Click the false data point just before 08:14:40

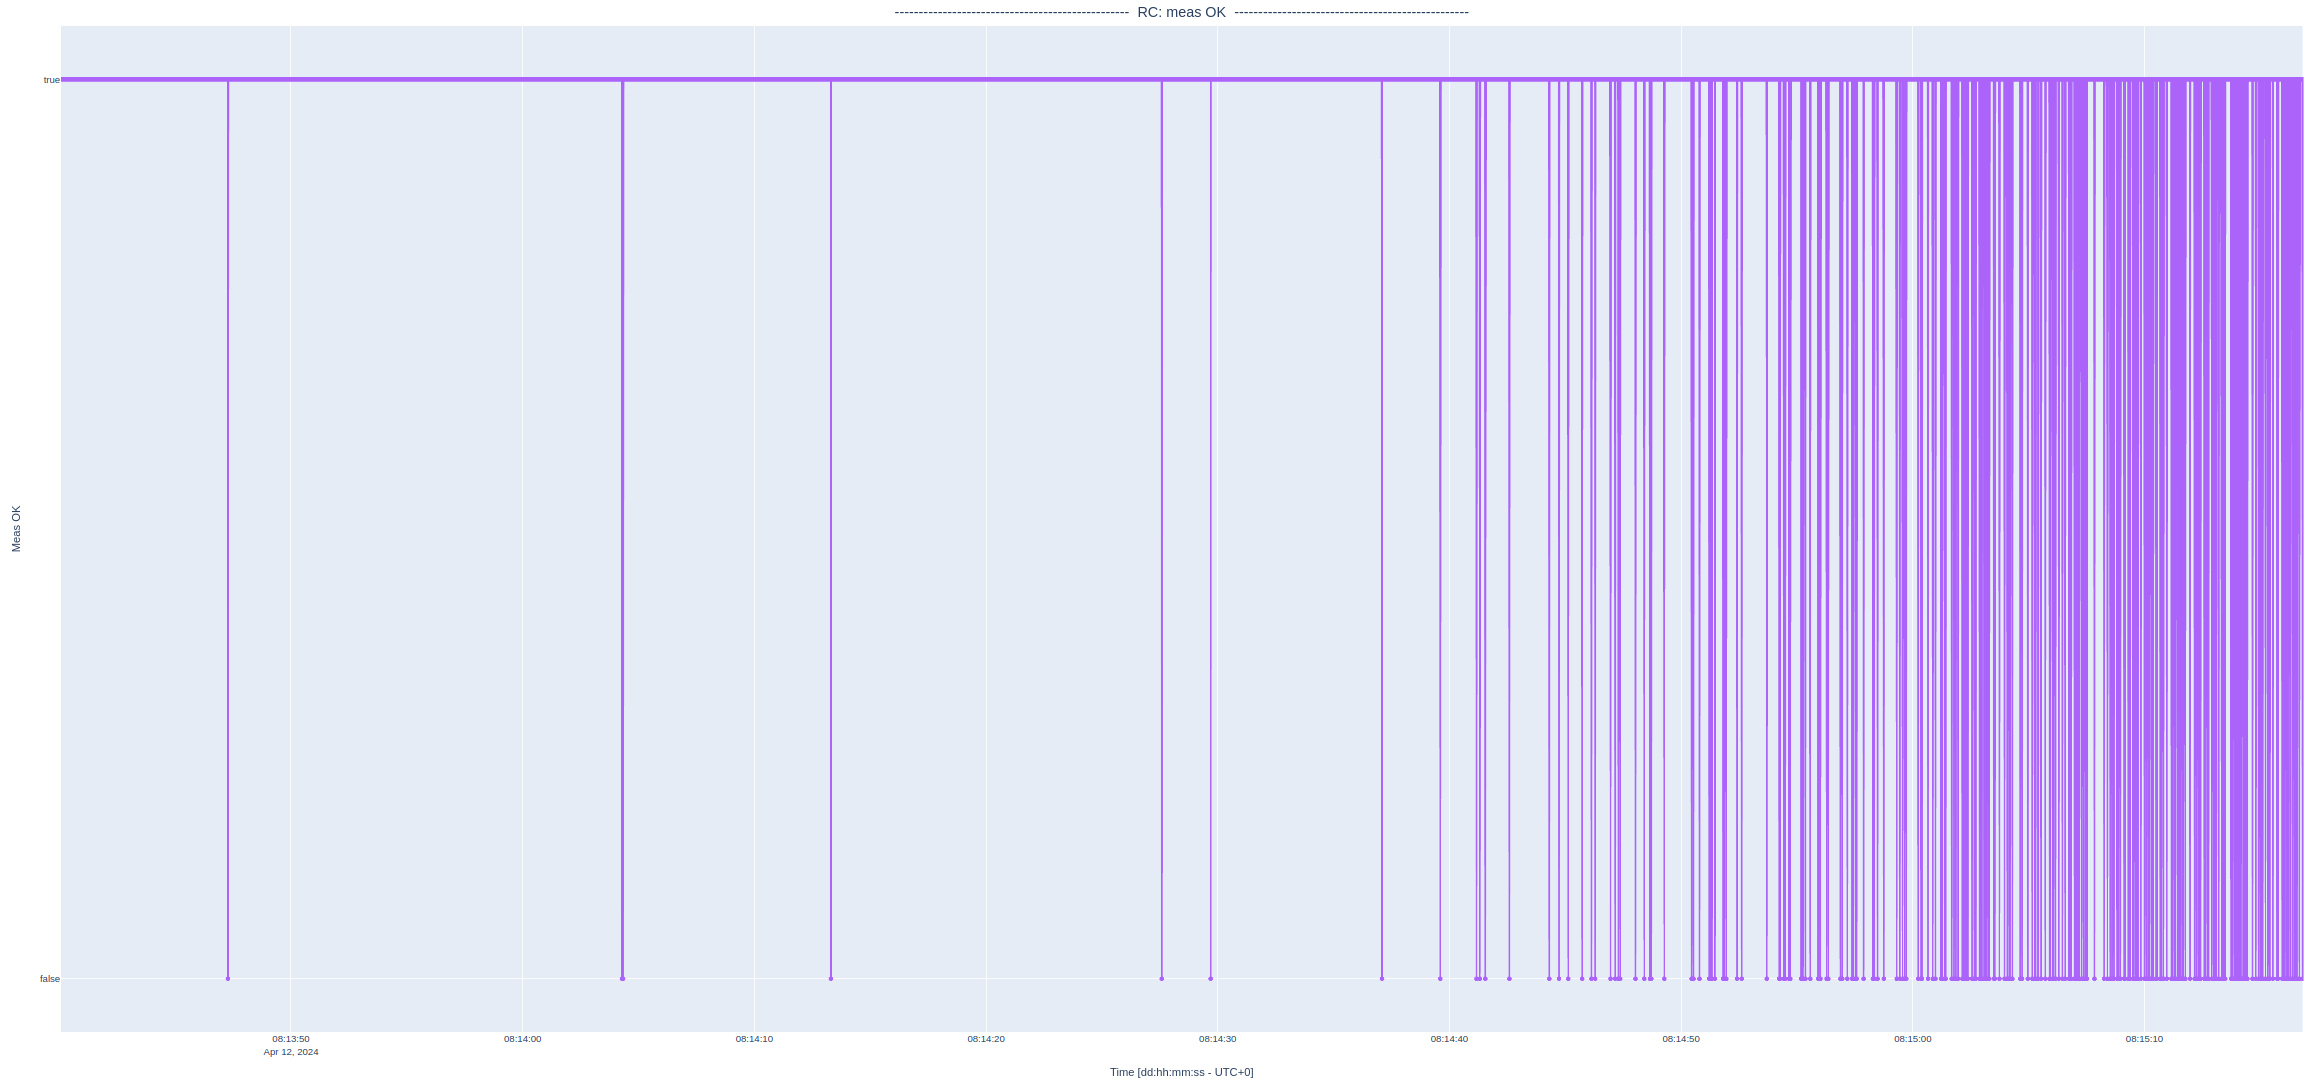(1440, 979)
